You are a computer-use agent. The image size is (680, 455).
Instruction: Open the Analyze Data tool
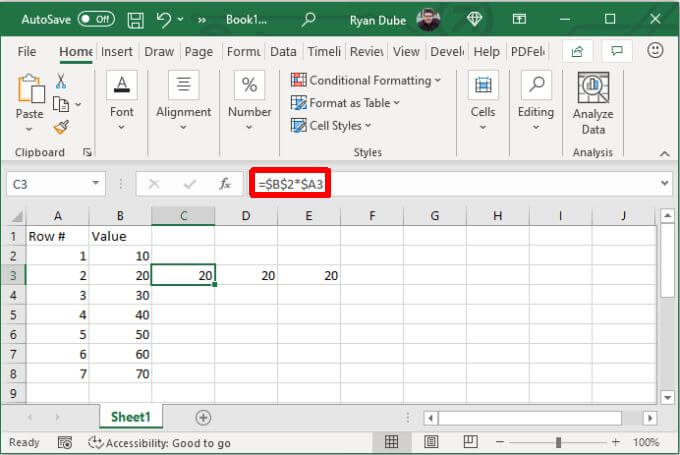point(593,104)
